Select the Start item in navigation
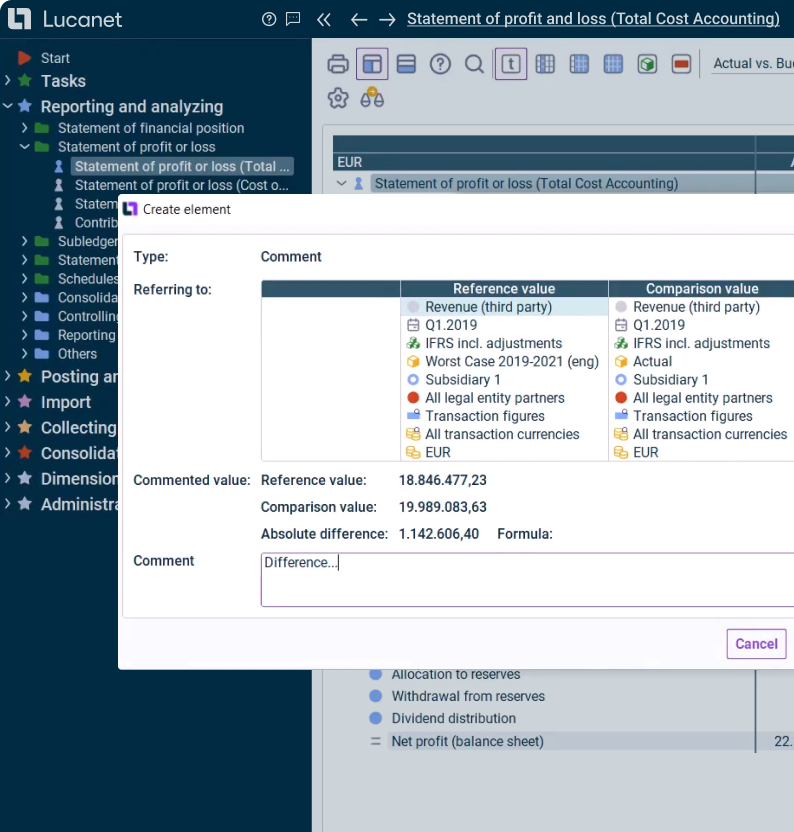Screen dimensions: 794x832 [55, 58]
